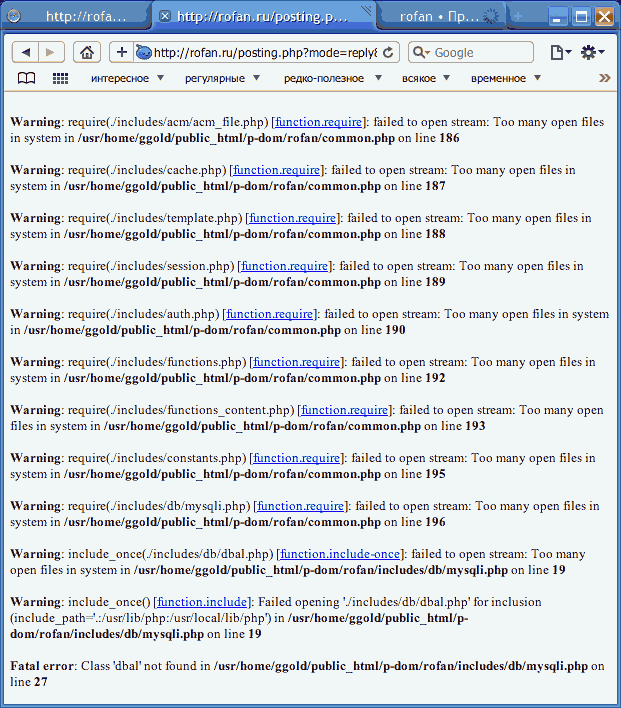Open search engine magnifier dropdown
The image size is (621, 708).
click(421, 52)
